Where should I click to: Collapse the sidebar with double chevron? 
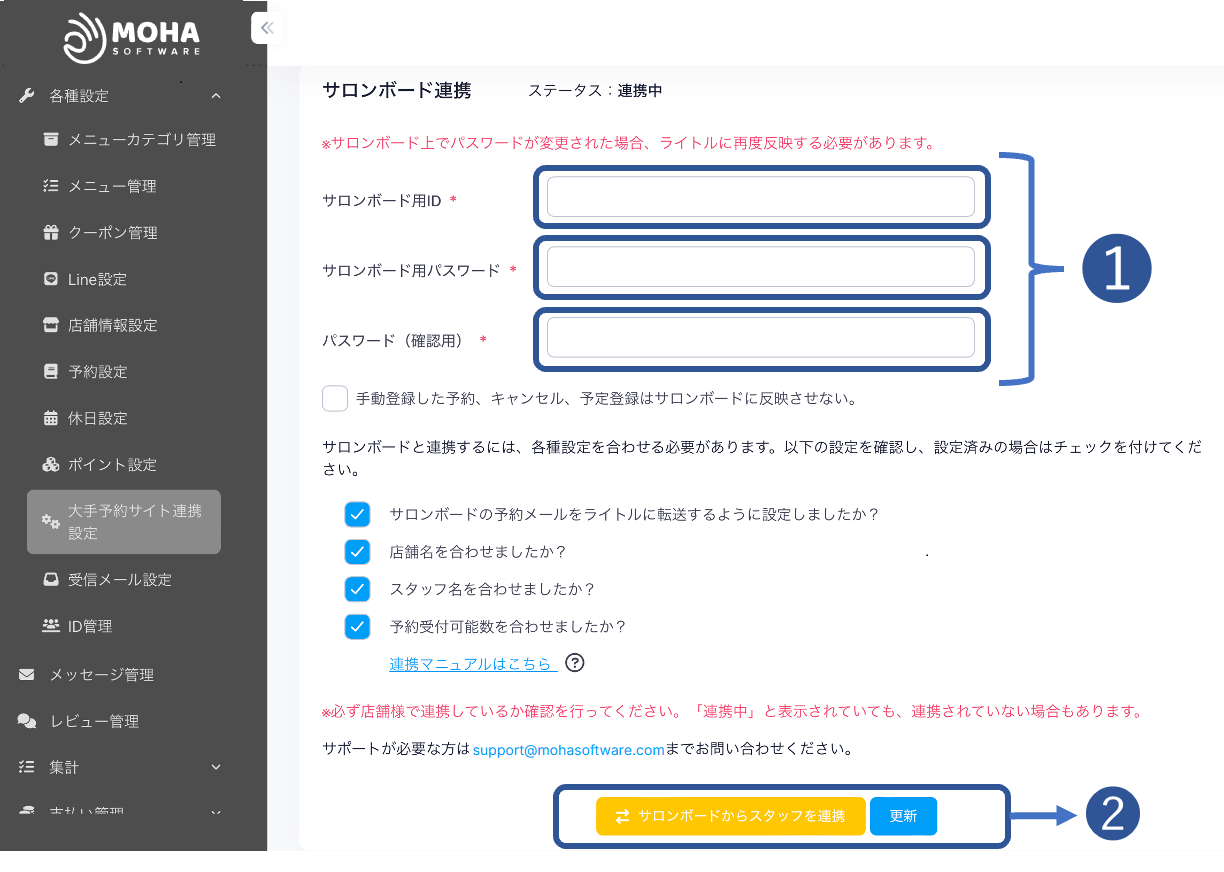click(x=267, y=28)
